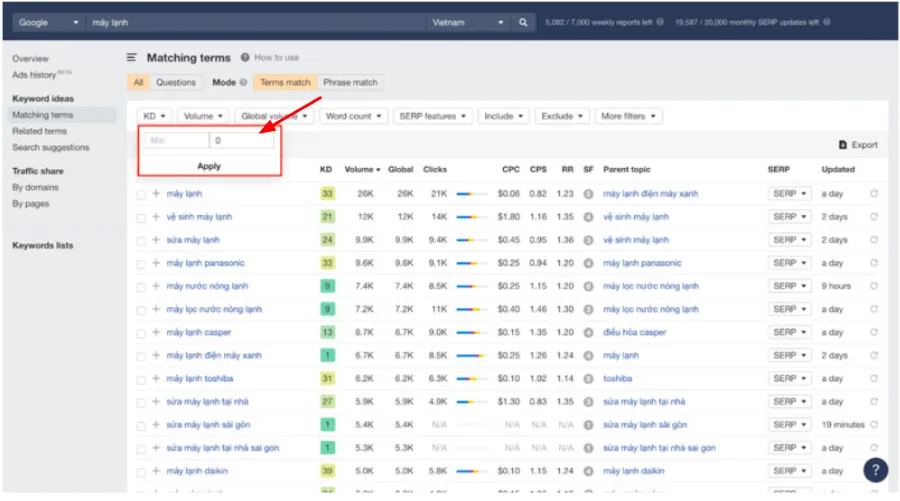Open the Vietnam country dropdown

coord(468,22)
